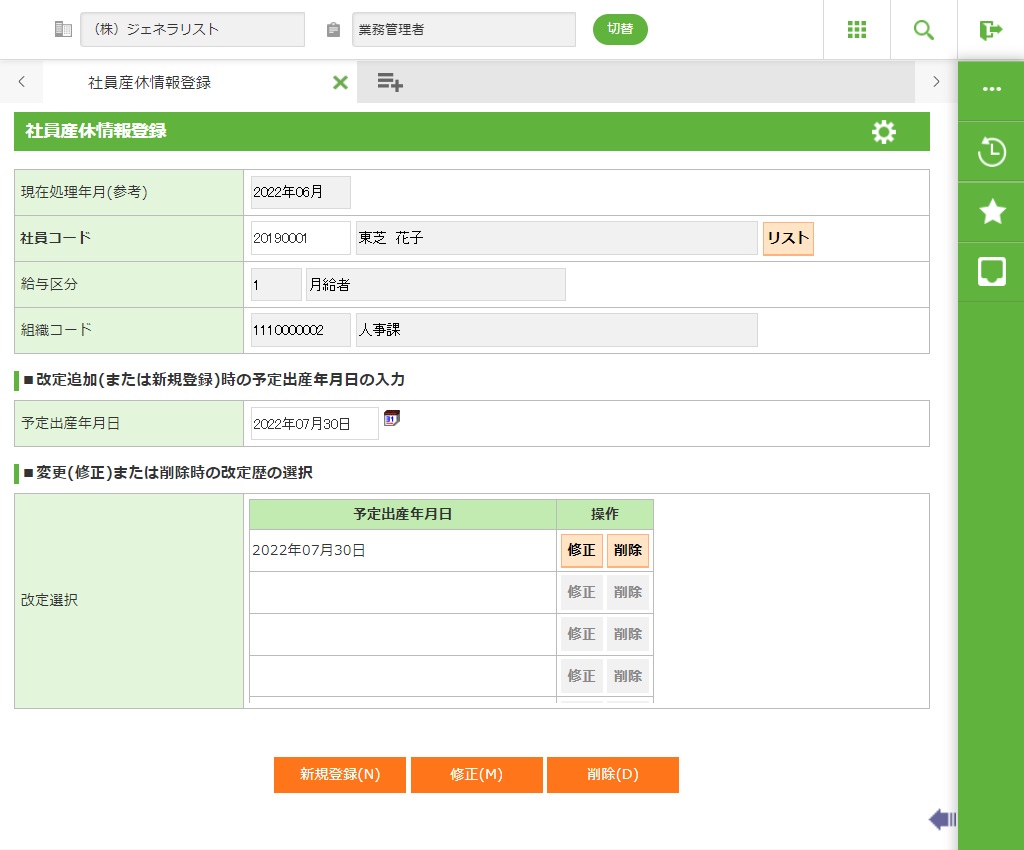Click 削除 in the 2022年07月30日 row
The height and width of the screenshot is (850, 1024).
(628, 550)
